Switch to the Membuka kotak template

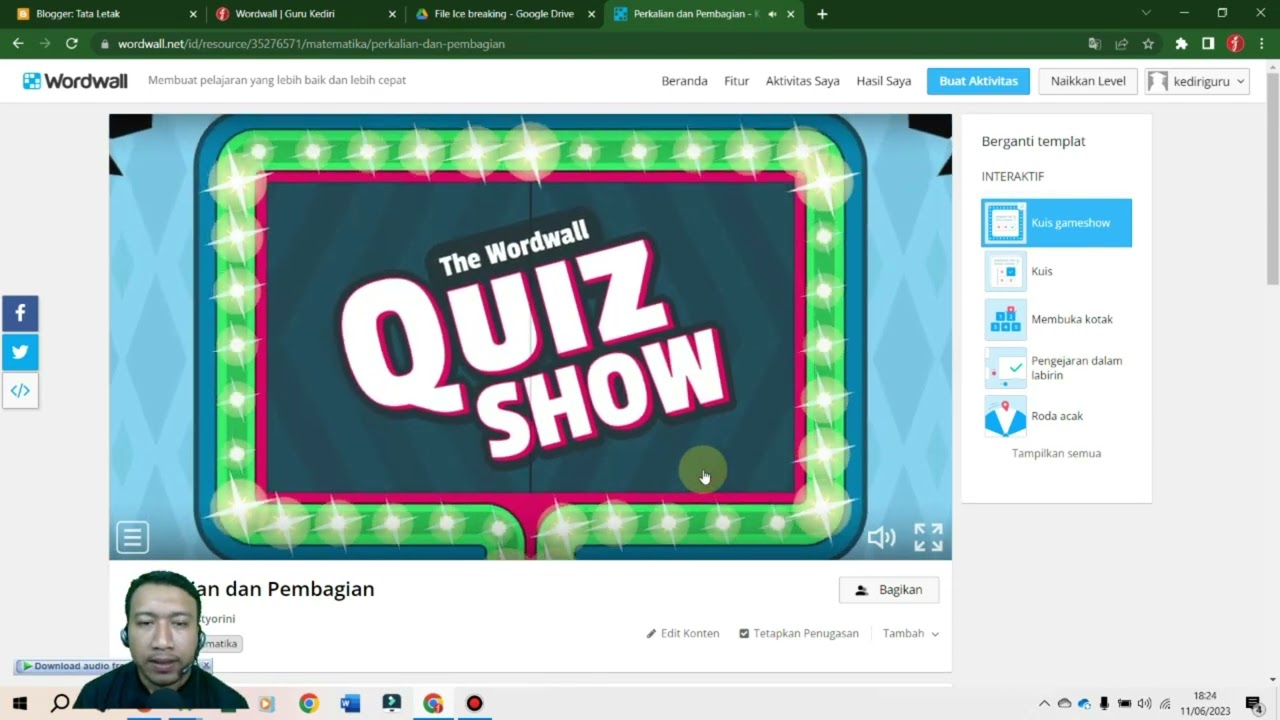click(x=1057, y=319)
